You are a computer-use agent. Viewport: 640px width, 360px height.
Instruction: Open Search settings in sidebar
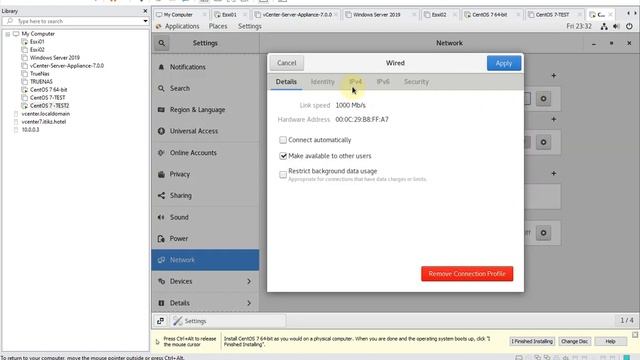[205, 88]
